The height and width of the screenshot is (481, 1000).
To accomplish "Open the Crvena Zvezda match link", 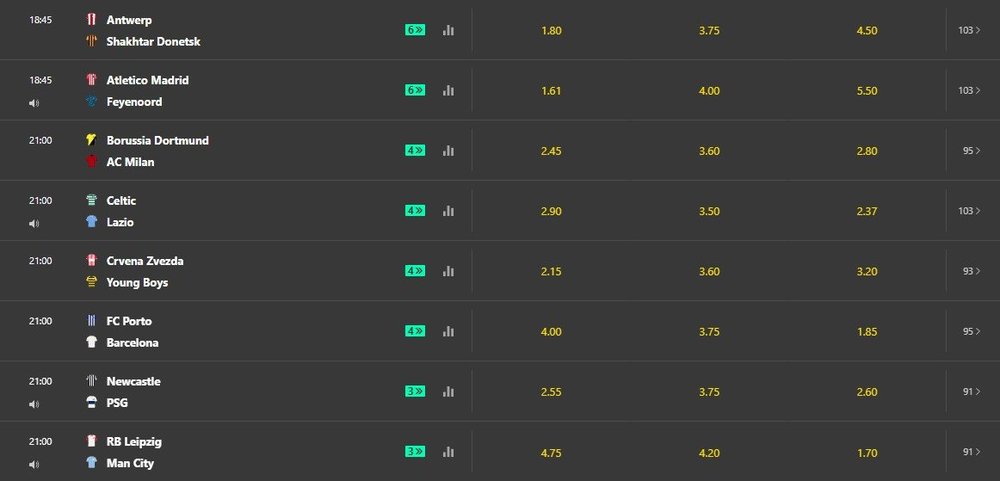I will (145, 261).
